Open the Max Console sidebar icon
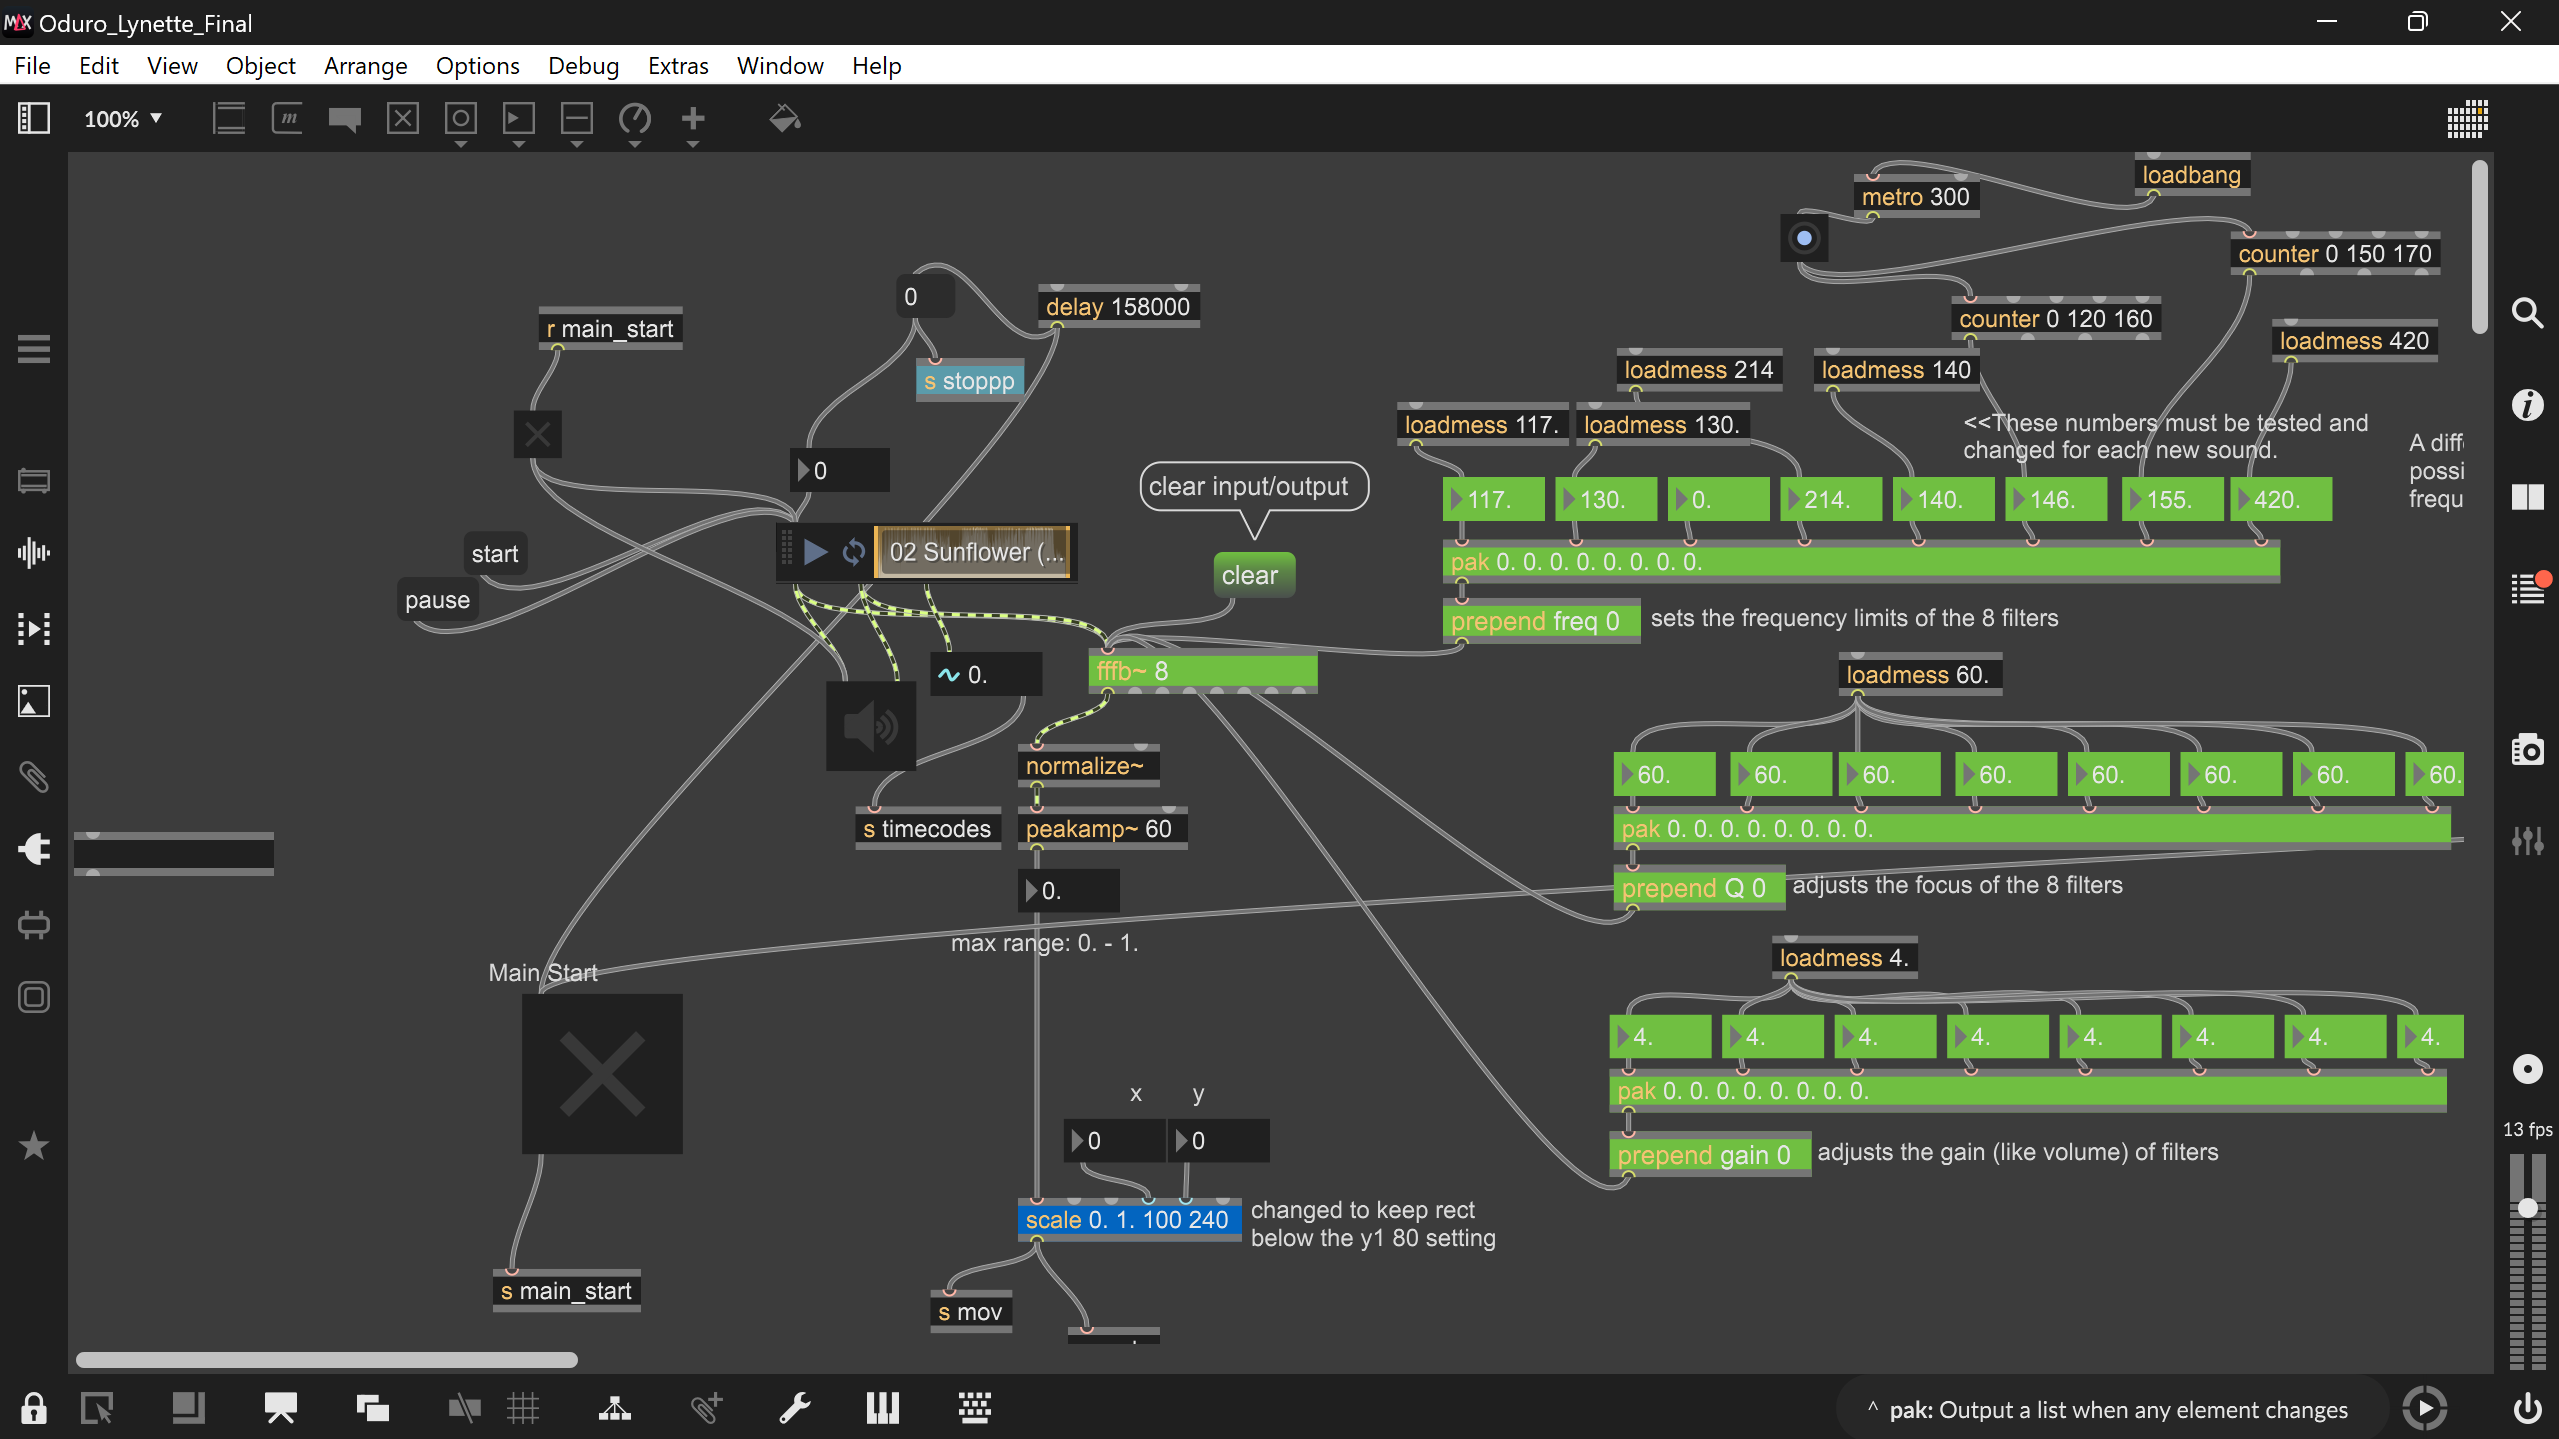Image resolution: width=2559 pixels, height=1439 pixels. point(2528,589)
